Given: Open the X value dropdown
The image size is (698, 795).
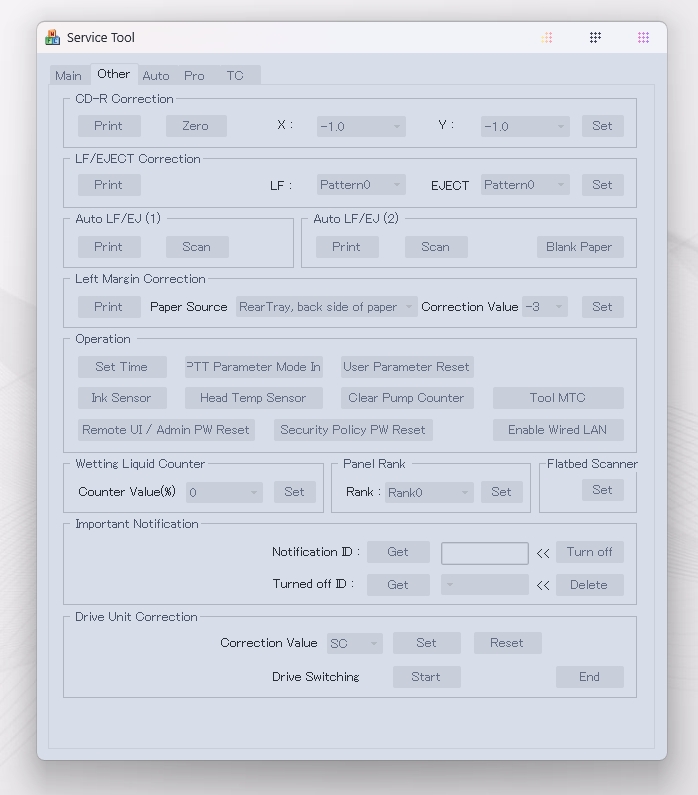Looking at the screenshot, I should coord(361,126).
